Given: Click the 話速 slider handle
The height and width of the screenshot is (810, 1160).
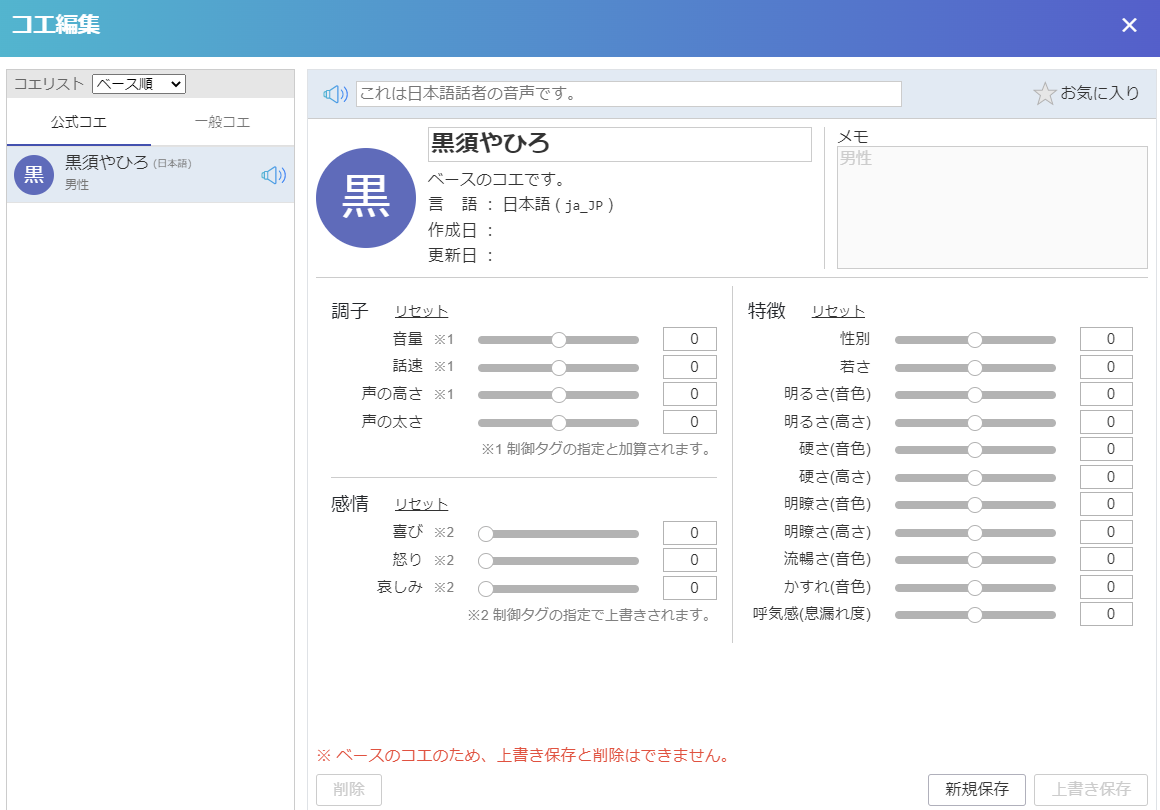Looking at the screenshot, I should click(x=559, y=368).
